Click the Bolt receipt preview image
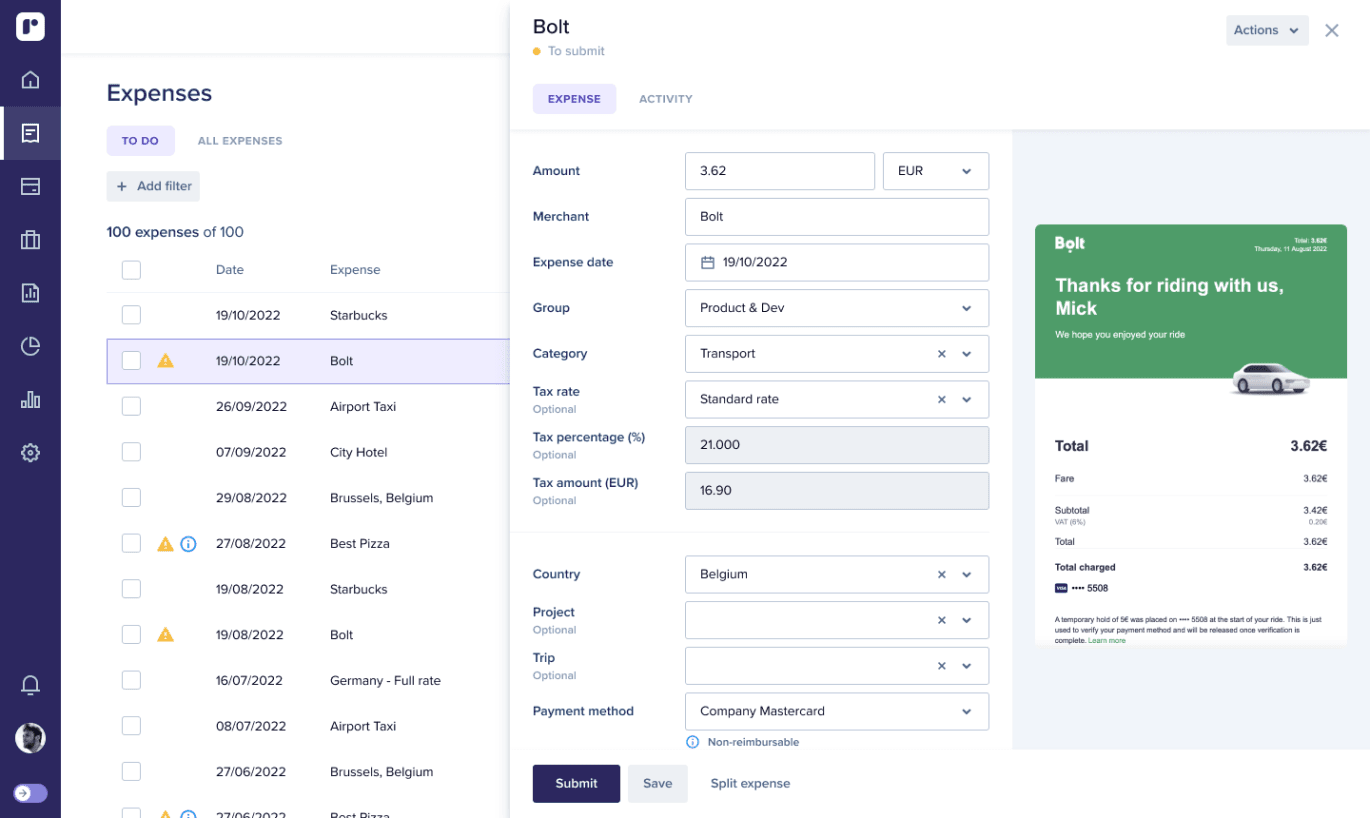This screenshot has height=818, width=1370. 1190,434
